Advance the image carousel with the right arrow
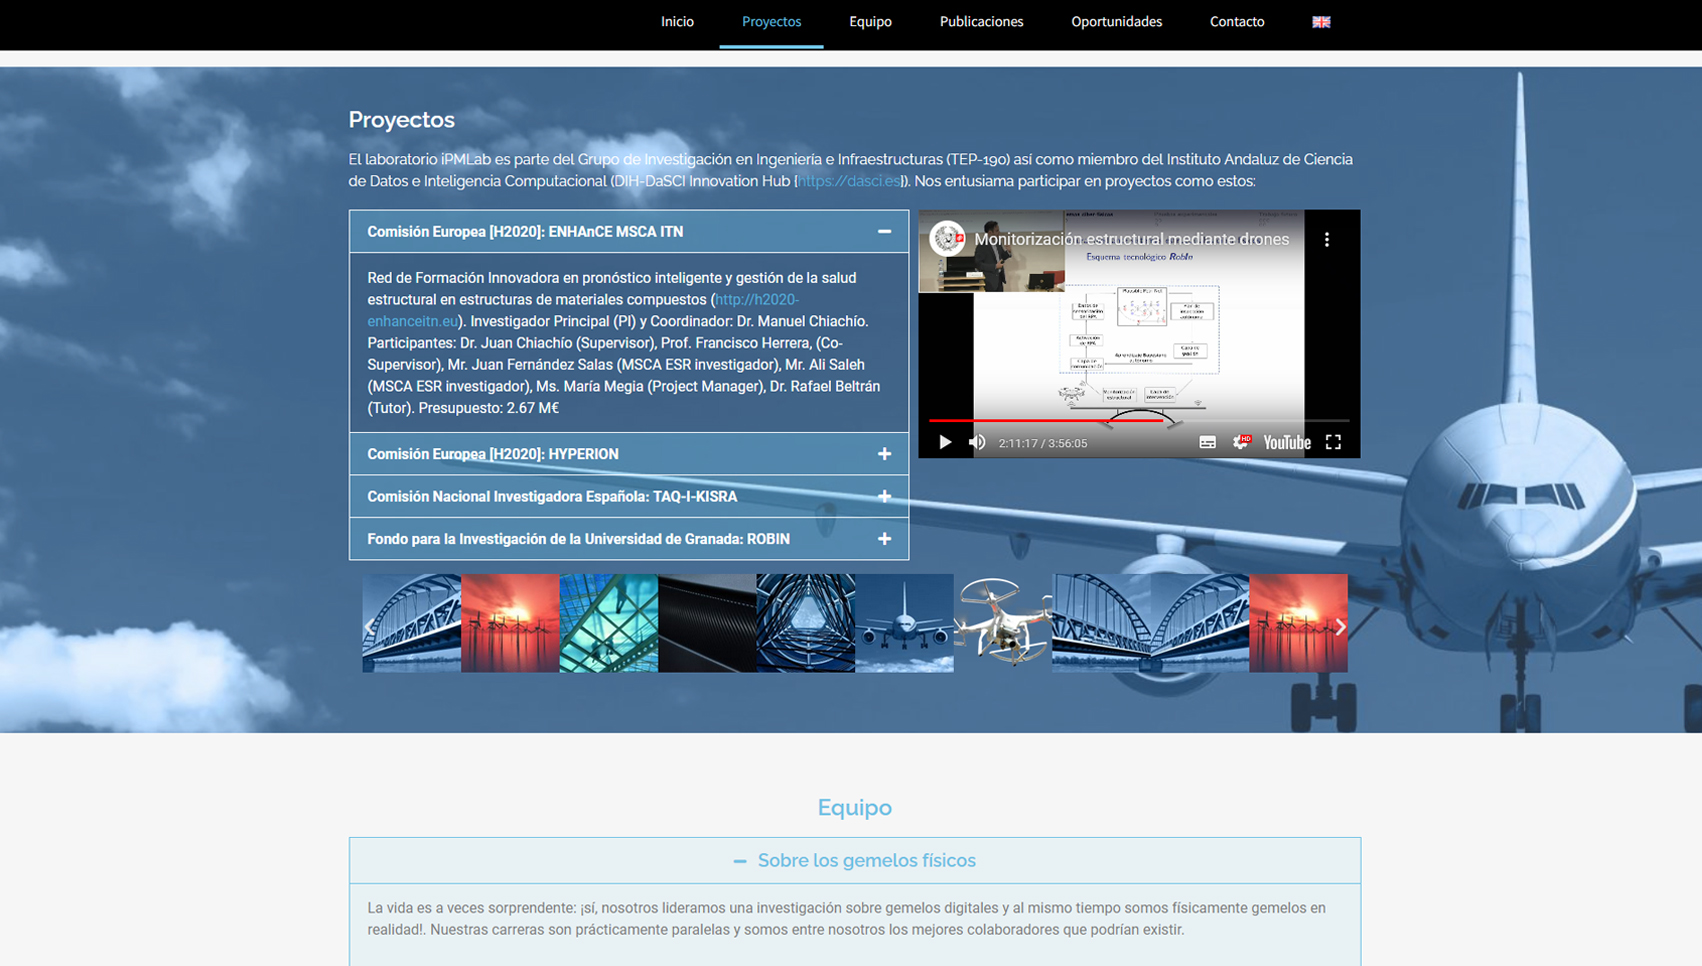The height and width of the screenshot is (966, 1702). [1341, 627]
